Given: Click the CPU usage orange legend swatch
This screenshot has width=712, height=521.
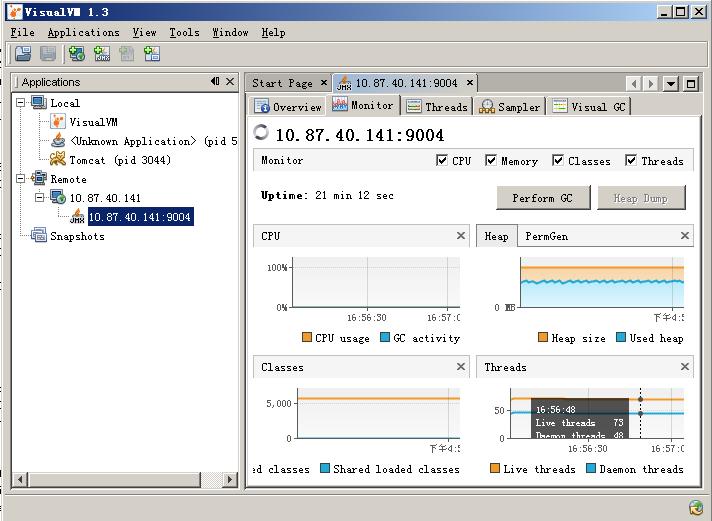Looking at the screenshot, I should 307,337.
